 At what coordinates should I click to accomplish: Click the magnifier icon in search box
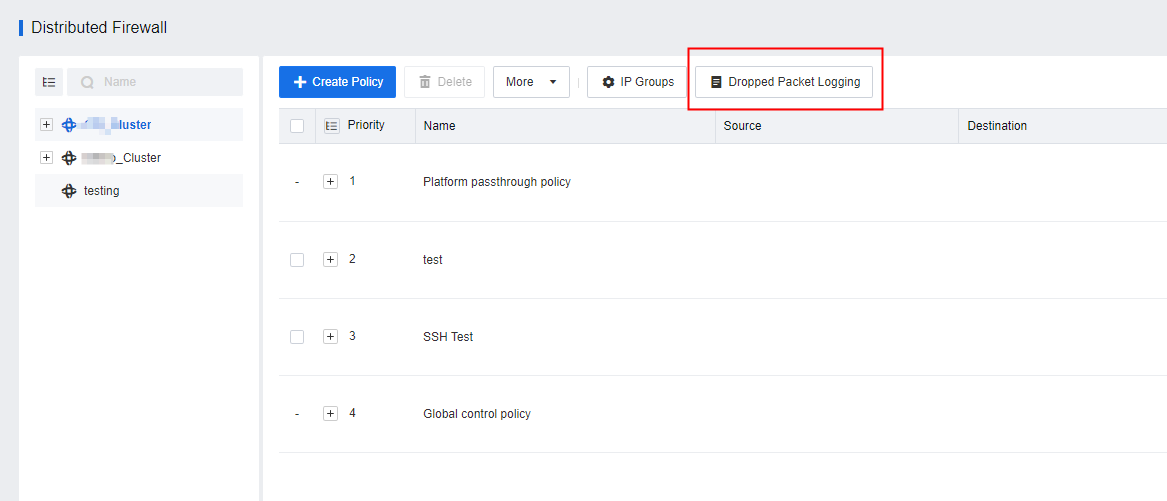(87, 83)
